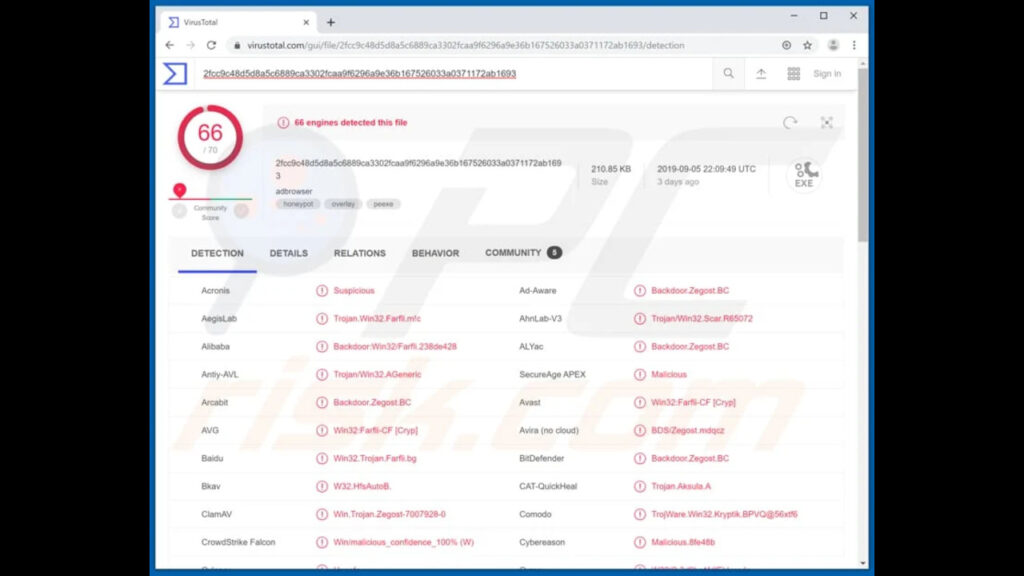Open the browser profile avatar icon

(x=833, y=45)
